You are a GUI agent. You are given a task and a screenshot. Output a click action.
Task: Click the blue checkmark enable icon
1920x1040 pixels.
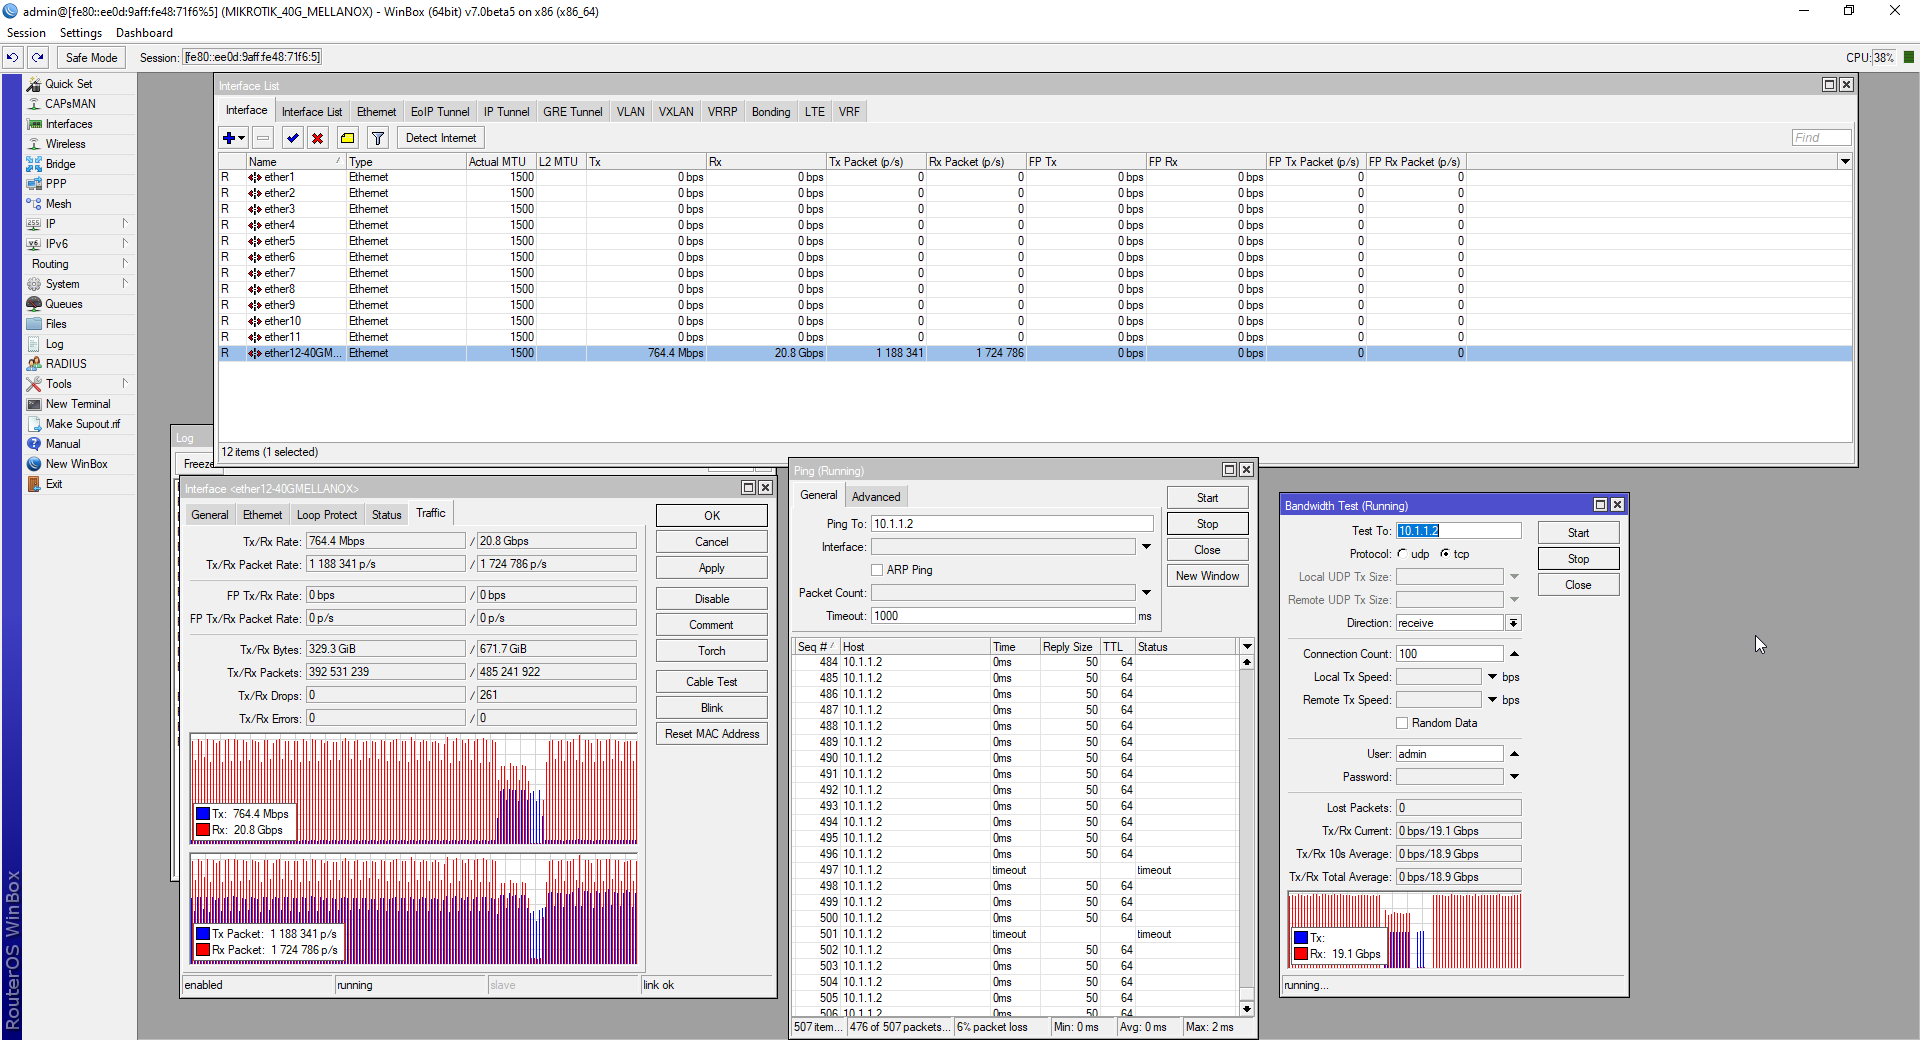pyautogui.click(x=292, y=138)
